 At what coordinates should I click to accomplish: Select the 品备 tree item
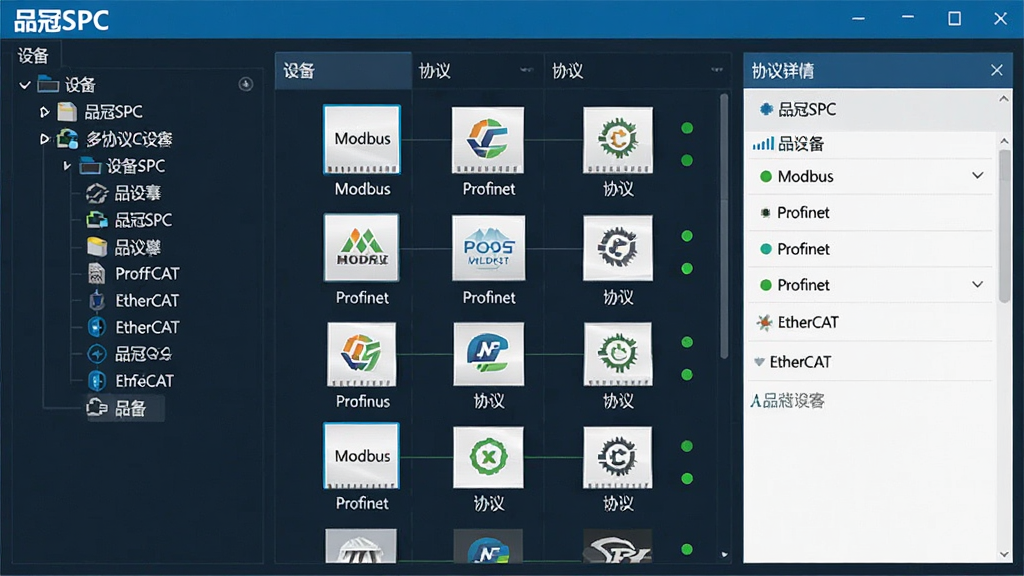[x=125, y=408]
